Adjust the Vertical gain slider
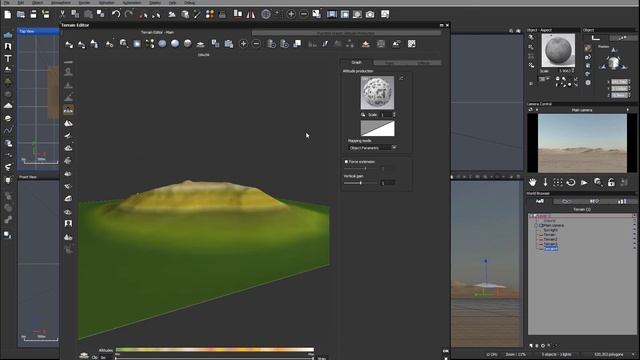Viewport: 640px width, 360px height. [x=360, y=183]
